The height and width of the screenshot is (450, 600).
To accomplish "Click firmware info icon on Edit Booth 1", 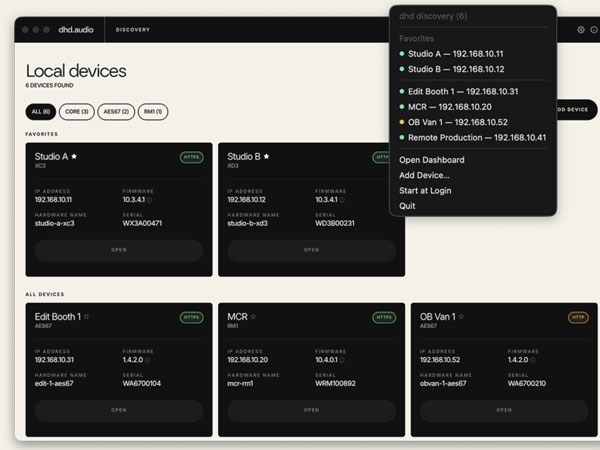I will point(148,360).
